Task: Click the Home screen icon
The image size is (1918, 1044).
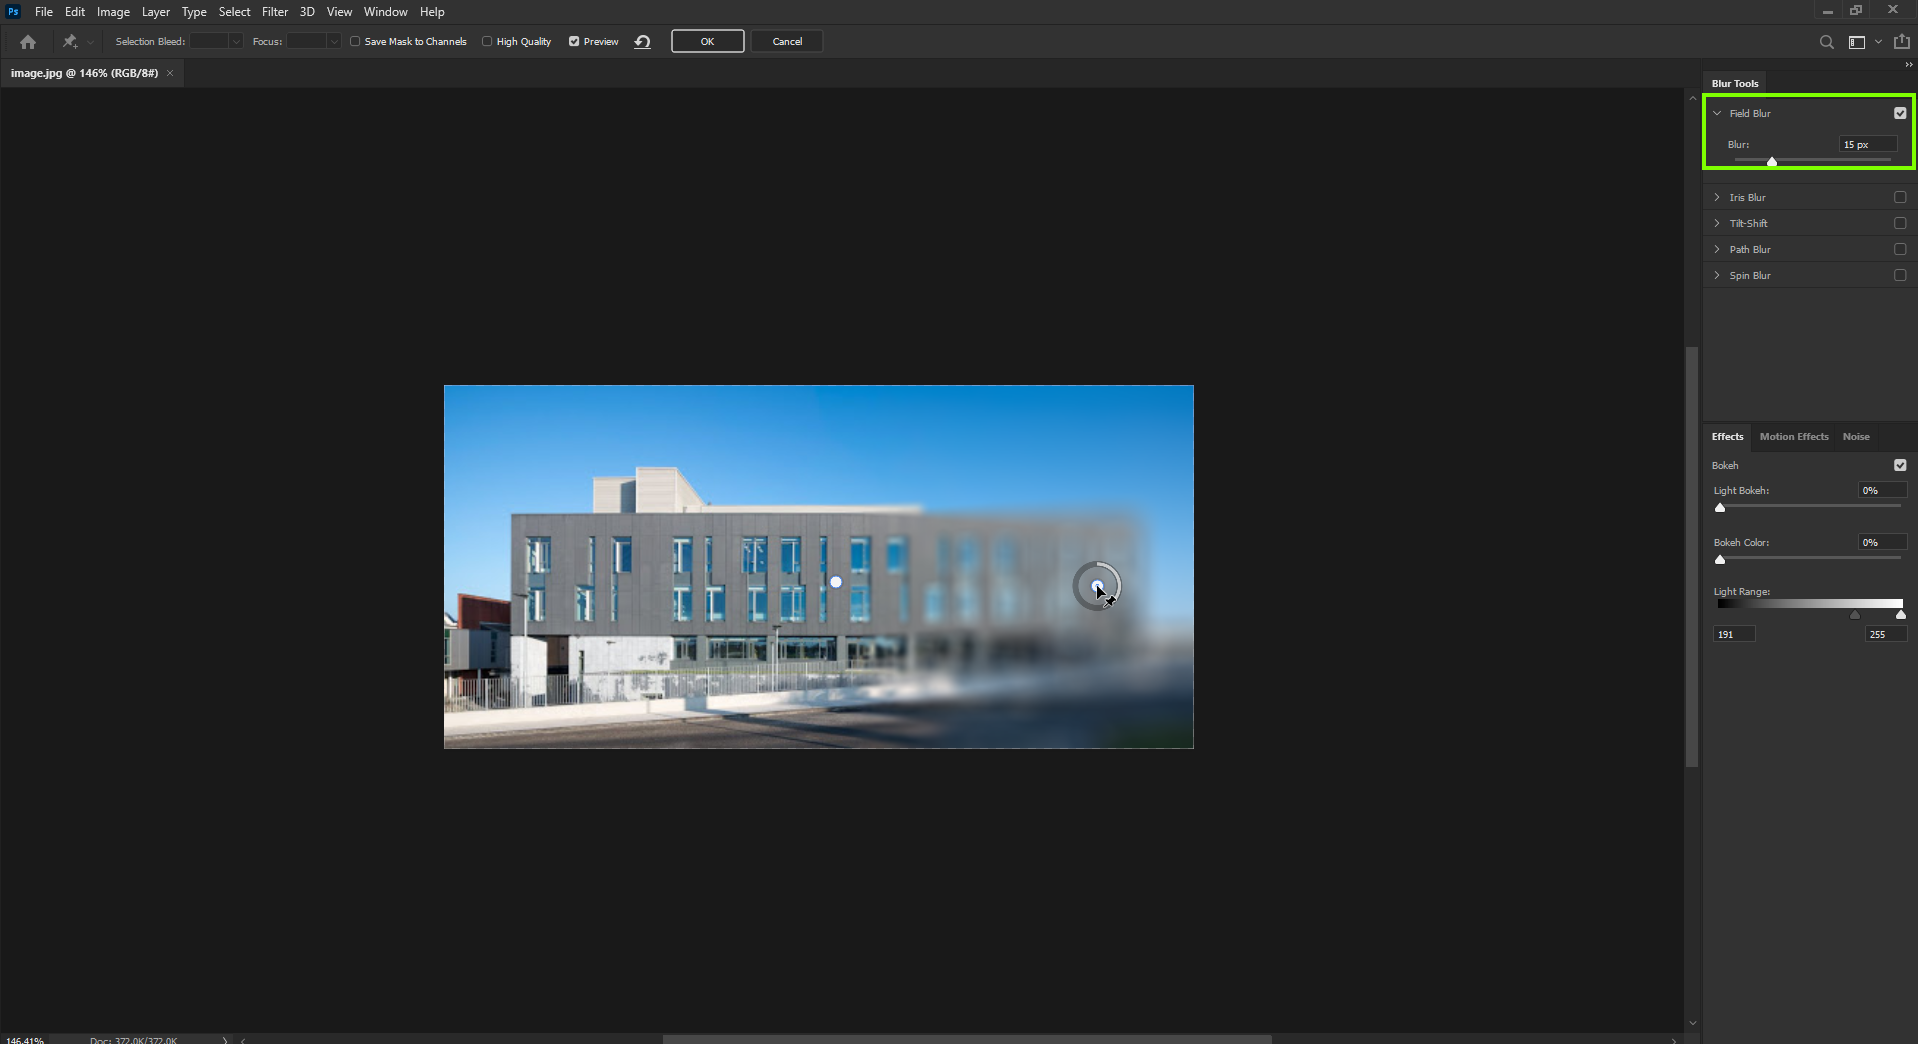Action: click(26, 41)
